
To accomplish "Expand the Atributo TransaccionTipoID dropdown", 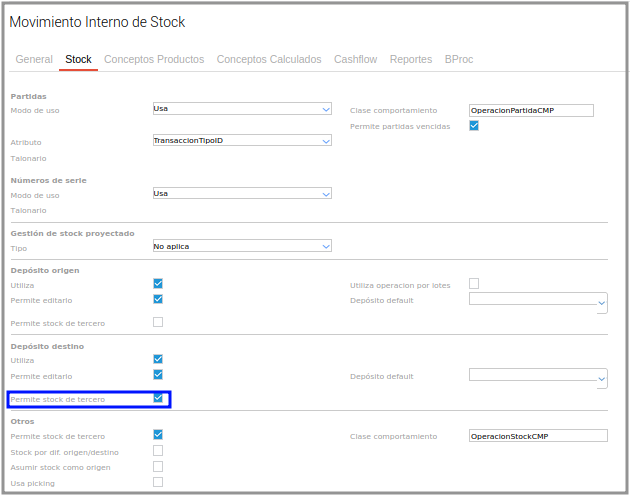I will point(241,141).
